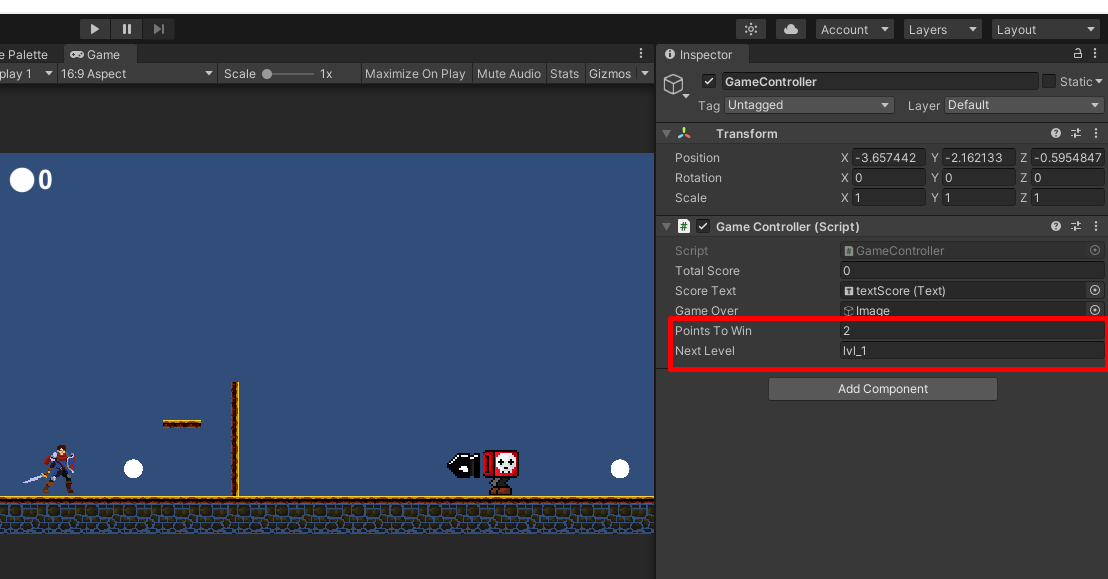Toggle the Static checkbox

[1049, 81]
